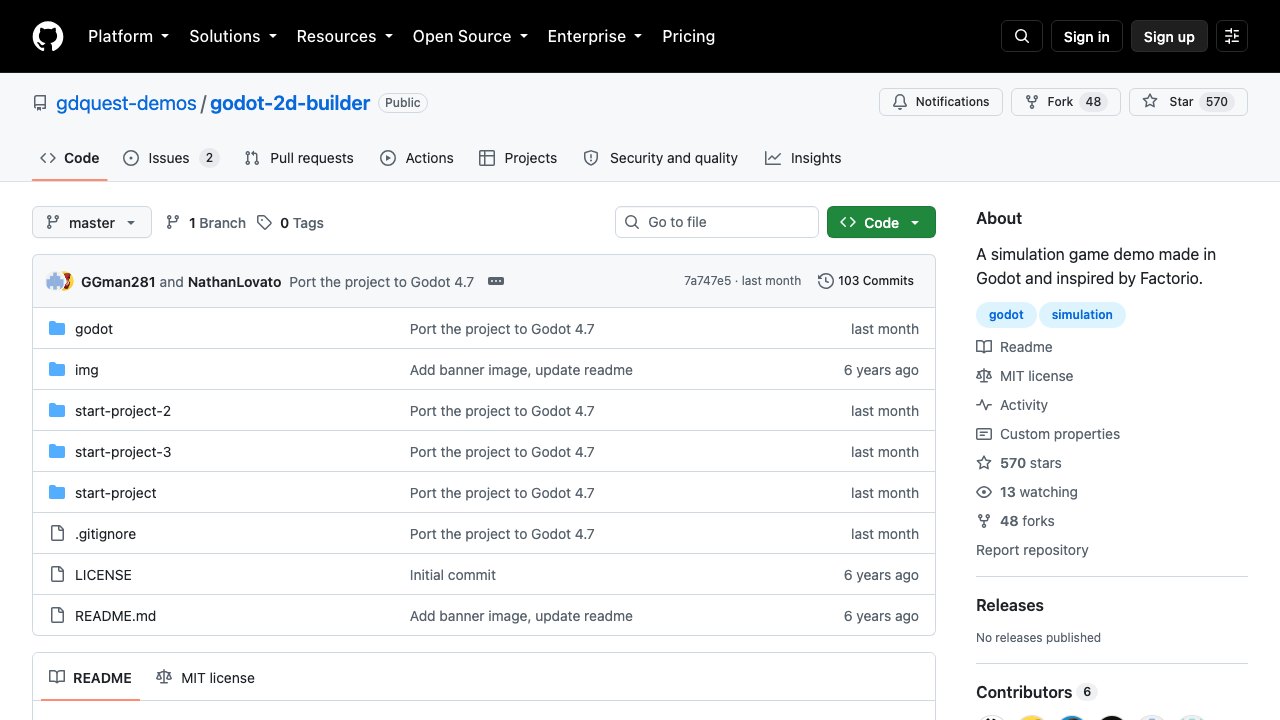1280x720 pixels.
Task: Open the Activity link
Action: coord(1012,405)
